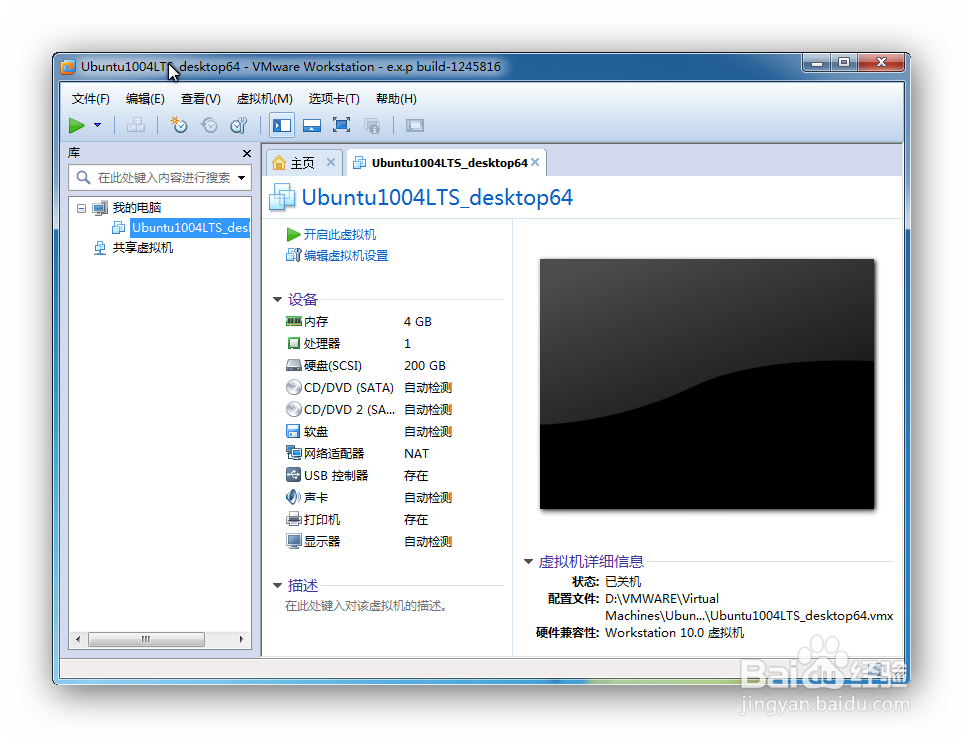Click the CD/DVD 2 disc icon
The height and width of the screenshot is (738, 964).
click(x=294, y=409)
